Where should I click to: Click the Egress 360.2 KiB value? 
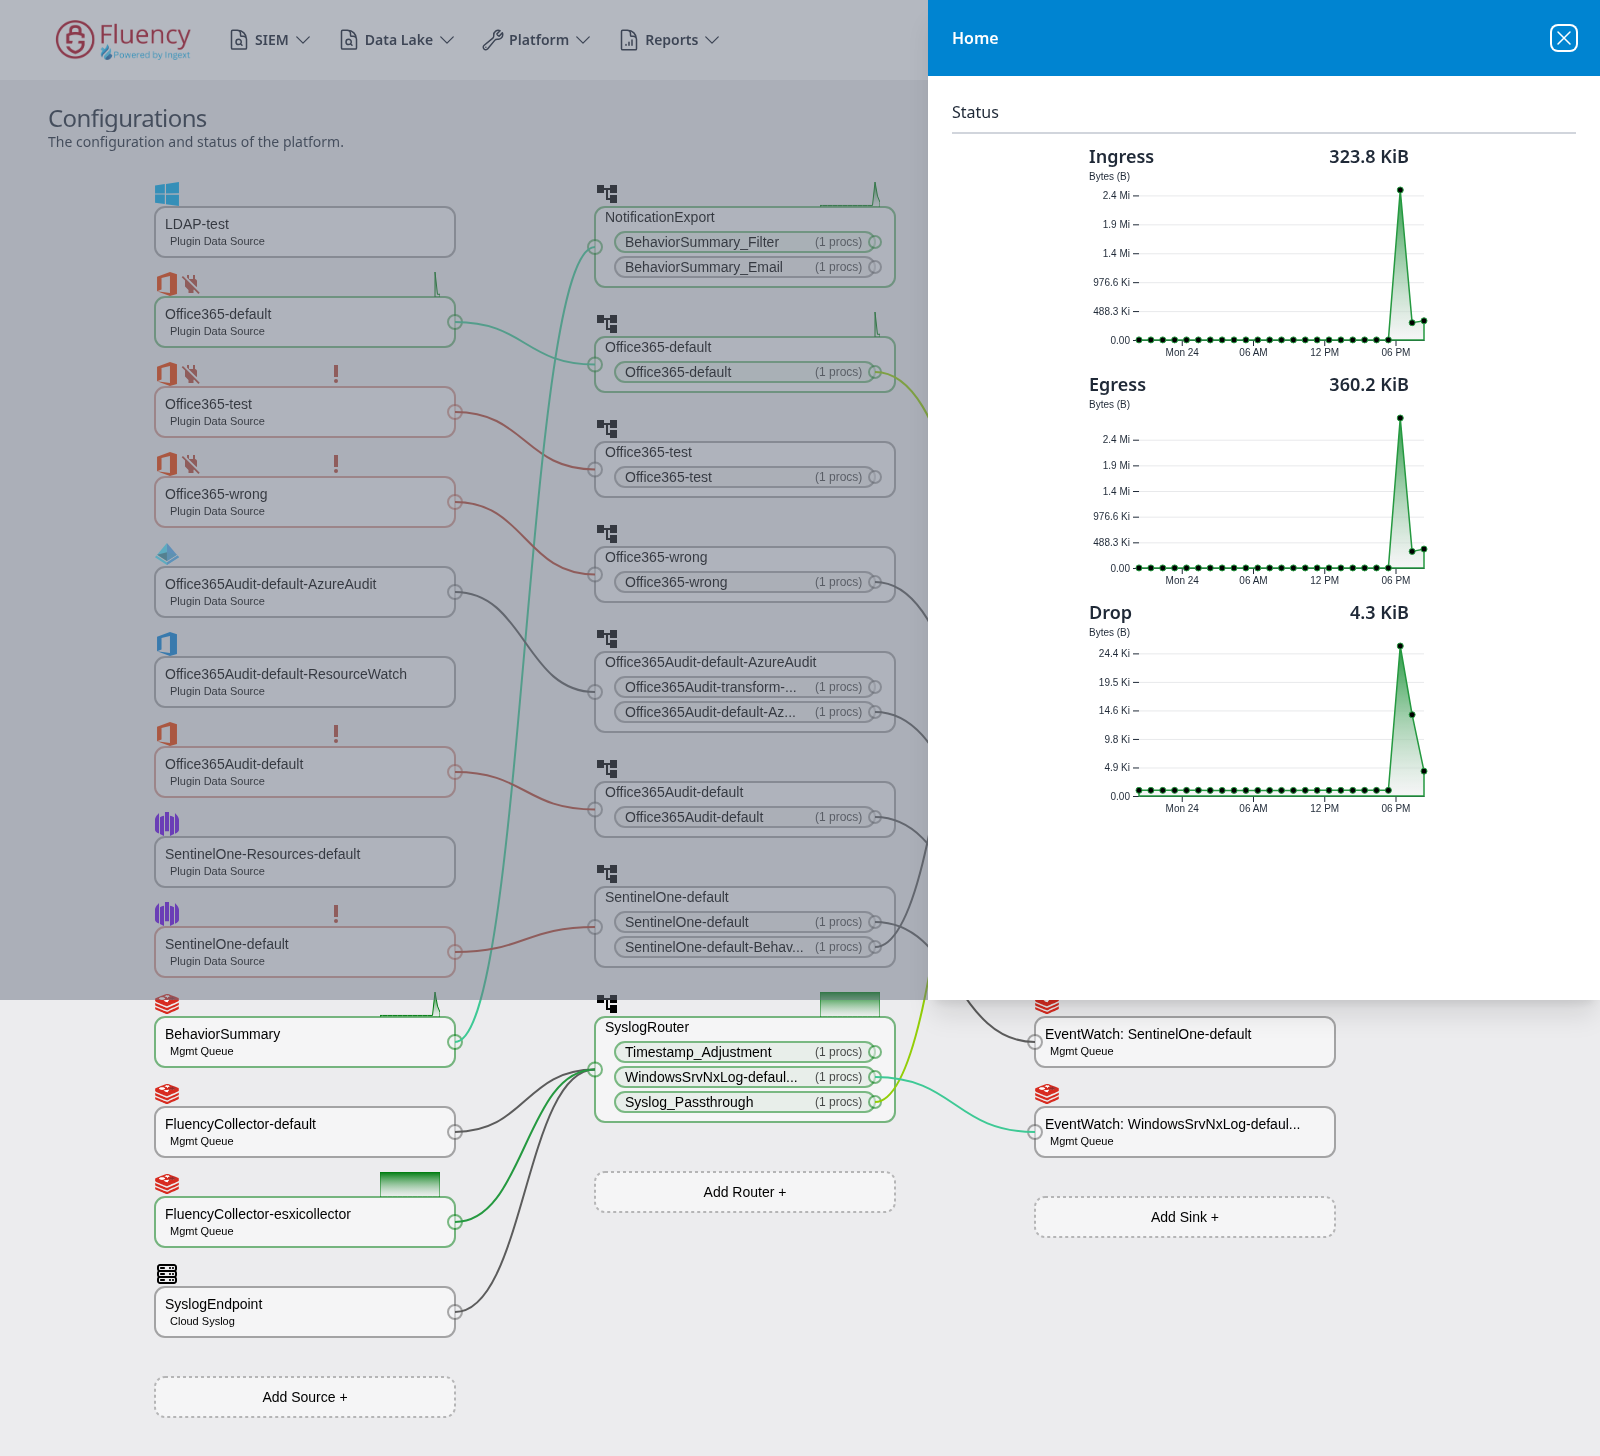click(1368, 385)
